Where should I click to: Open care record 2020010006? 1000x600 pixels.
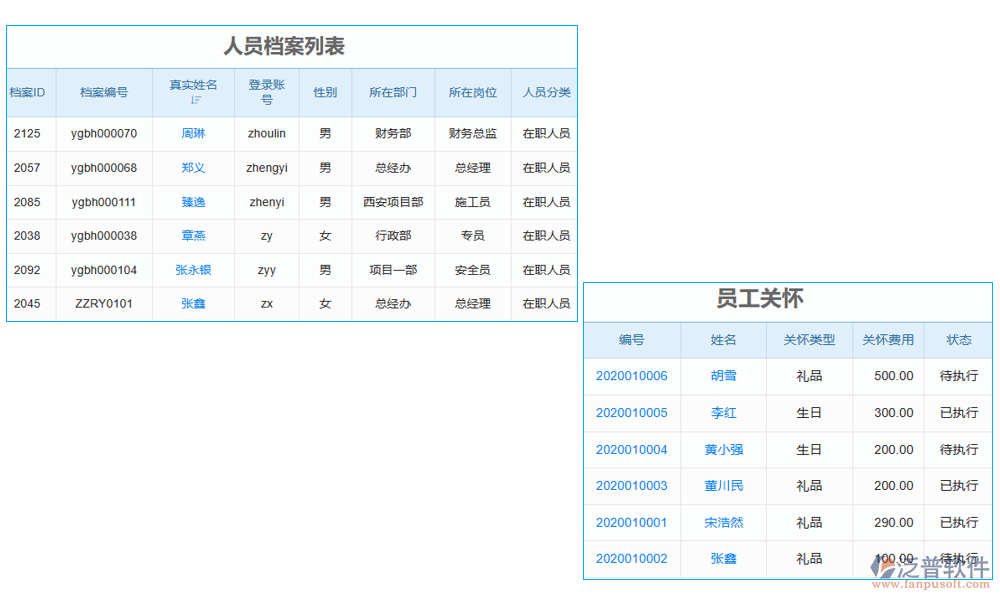631,376
